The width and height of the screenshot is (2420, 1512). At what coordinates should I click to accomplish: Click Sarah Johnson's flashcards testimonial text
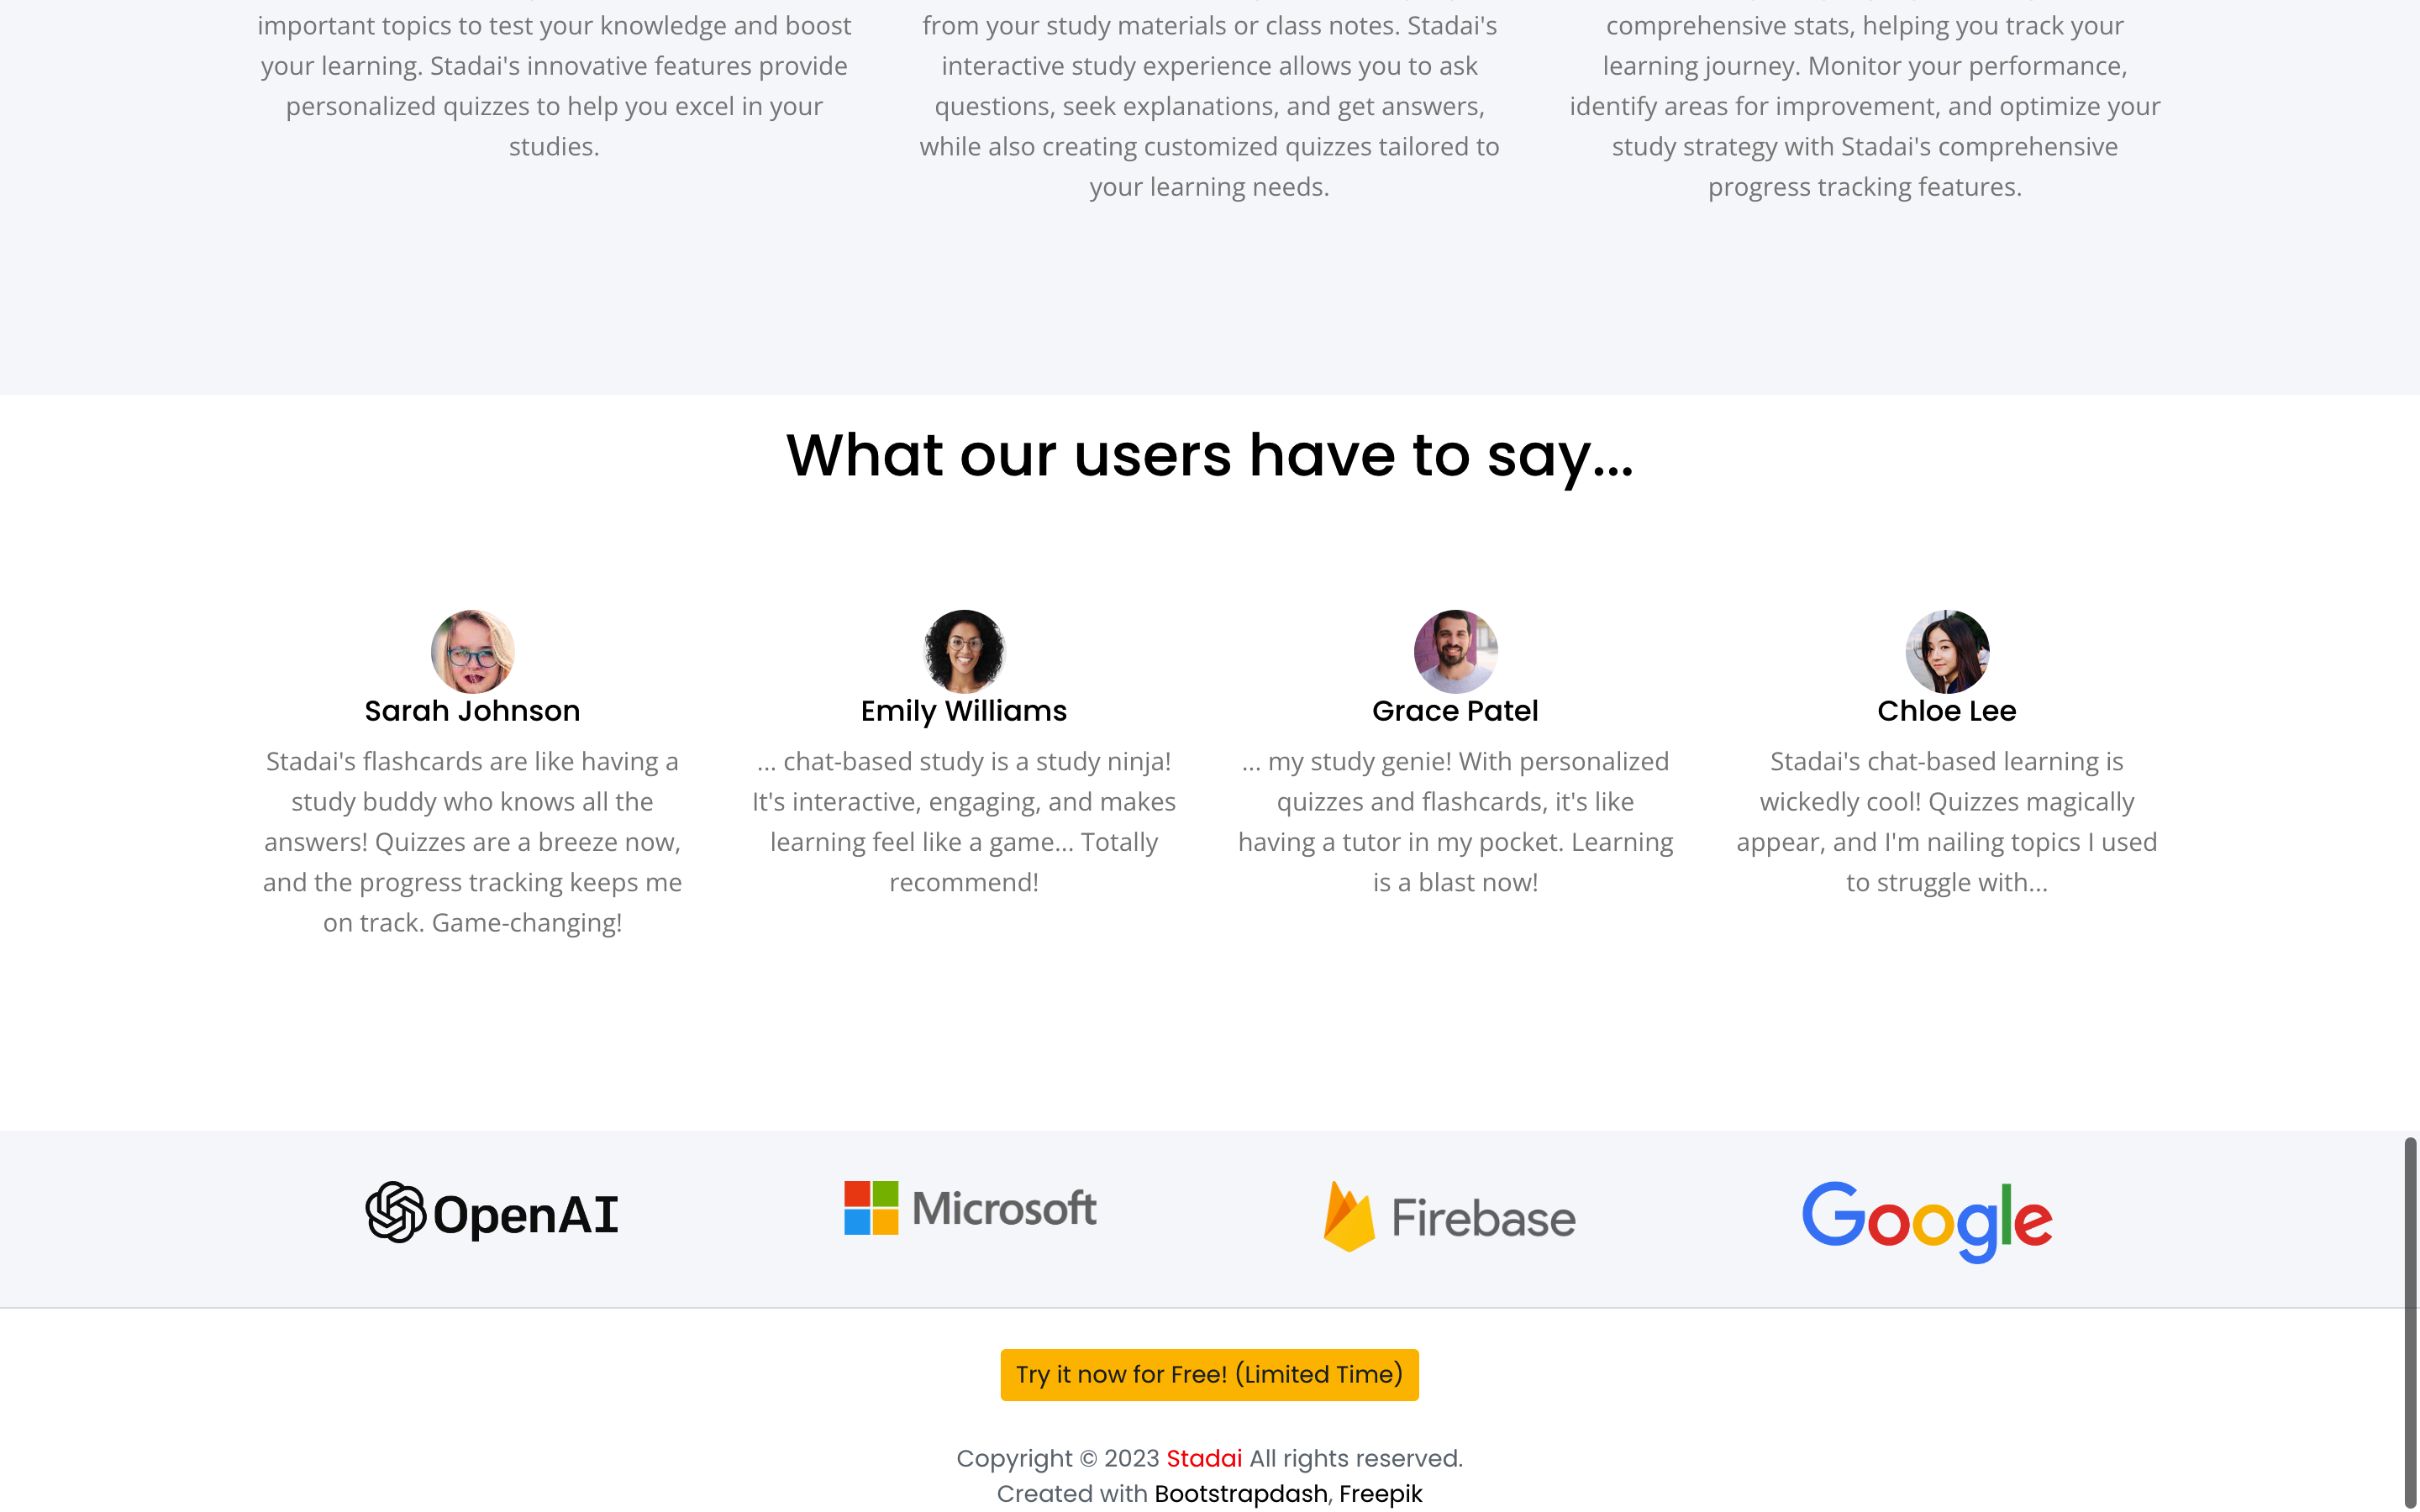[472, 842]
